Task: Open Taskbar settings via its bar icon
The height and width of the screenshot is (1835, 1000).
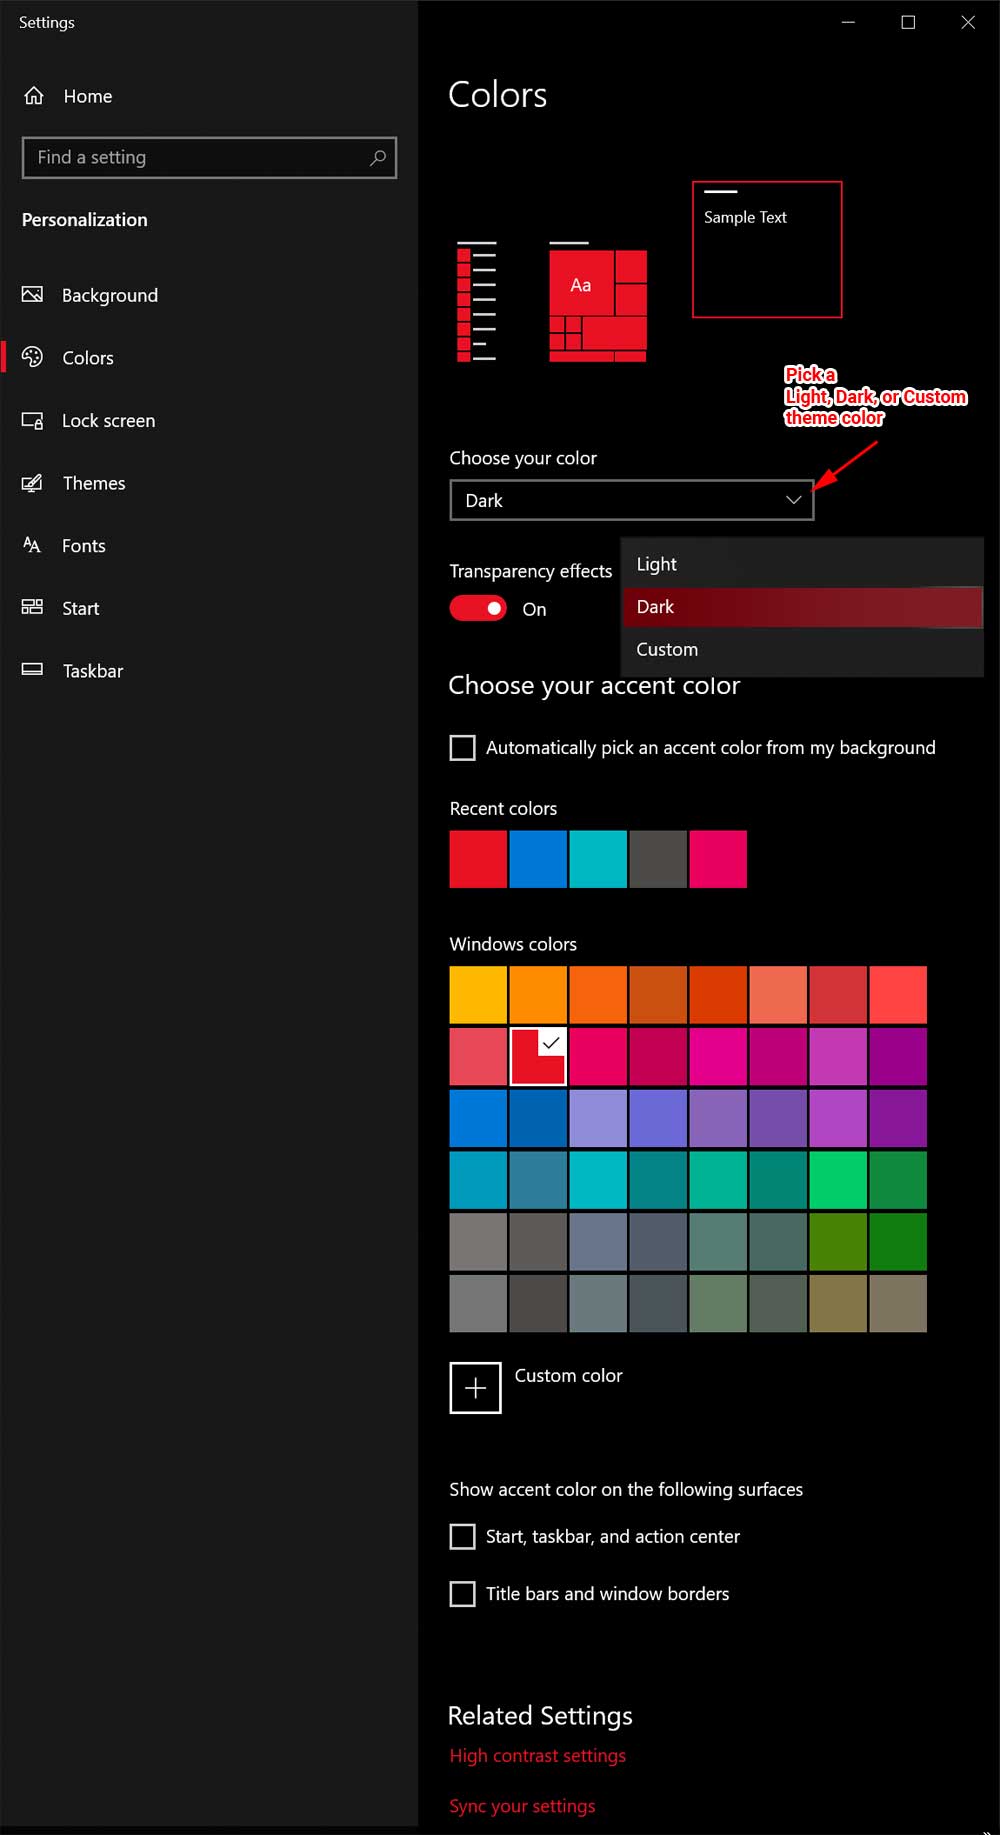Action: coord(33,670)
